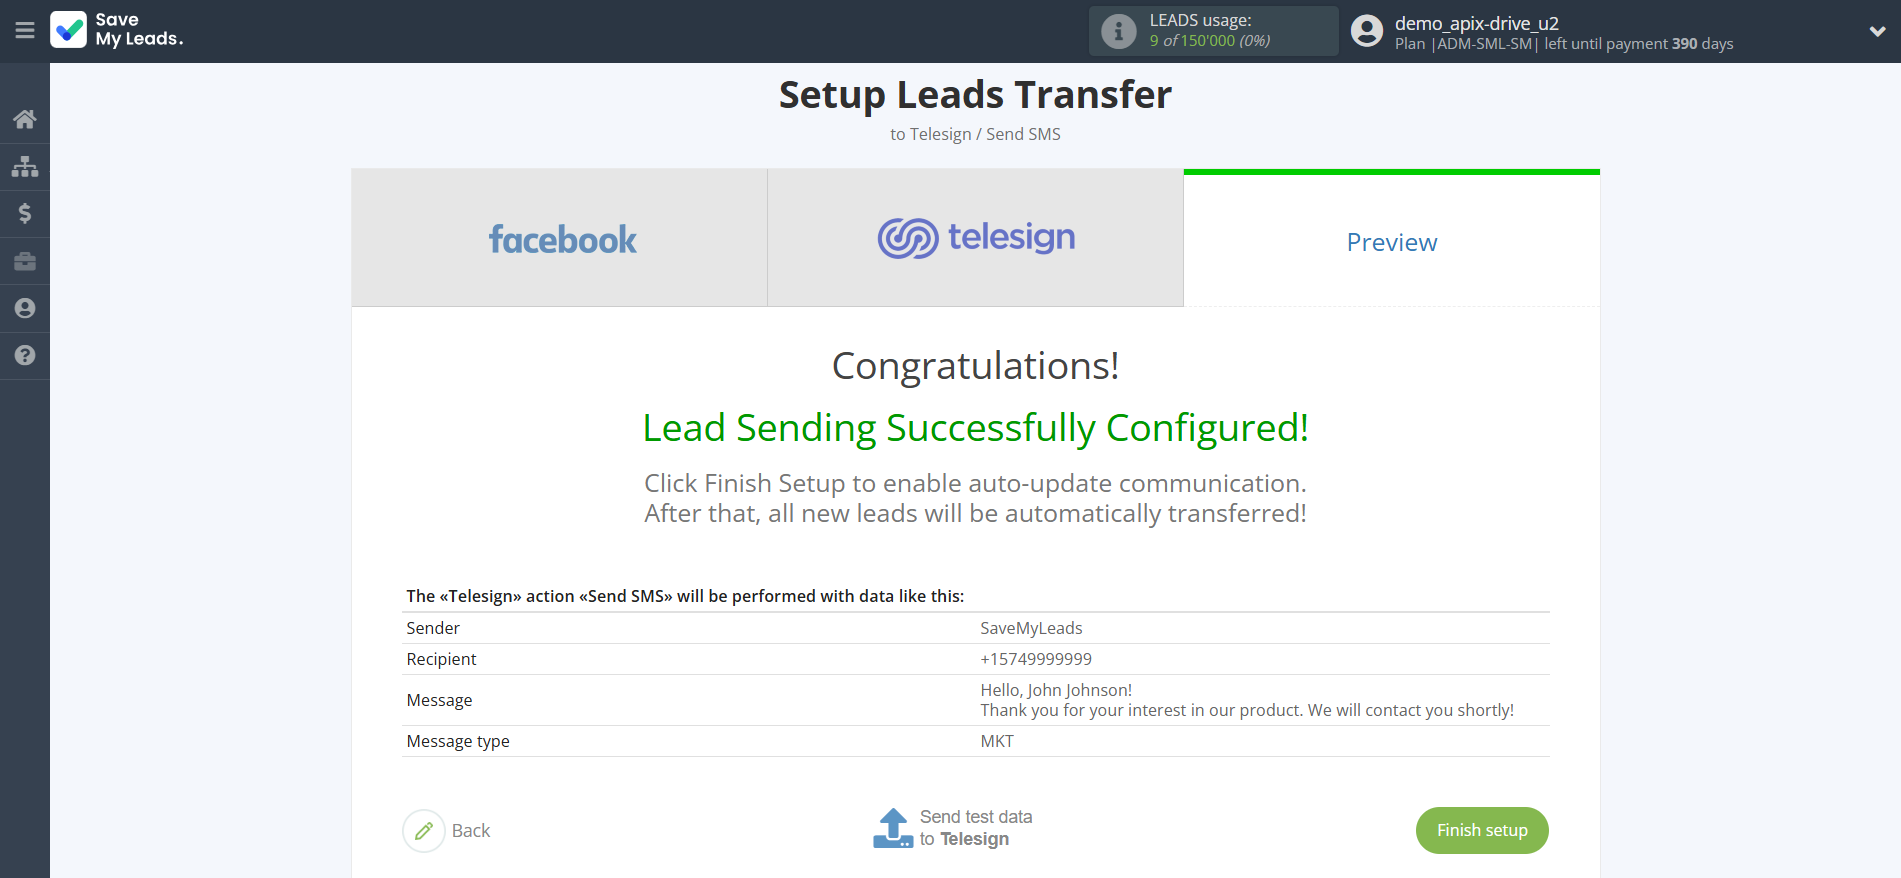
Task: Select the Preview tab
Action: pos(1391,242)
